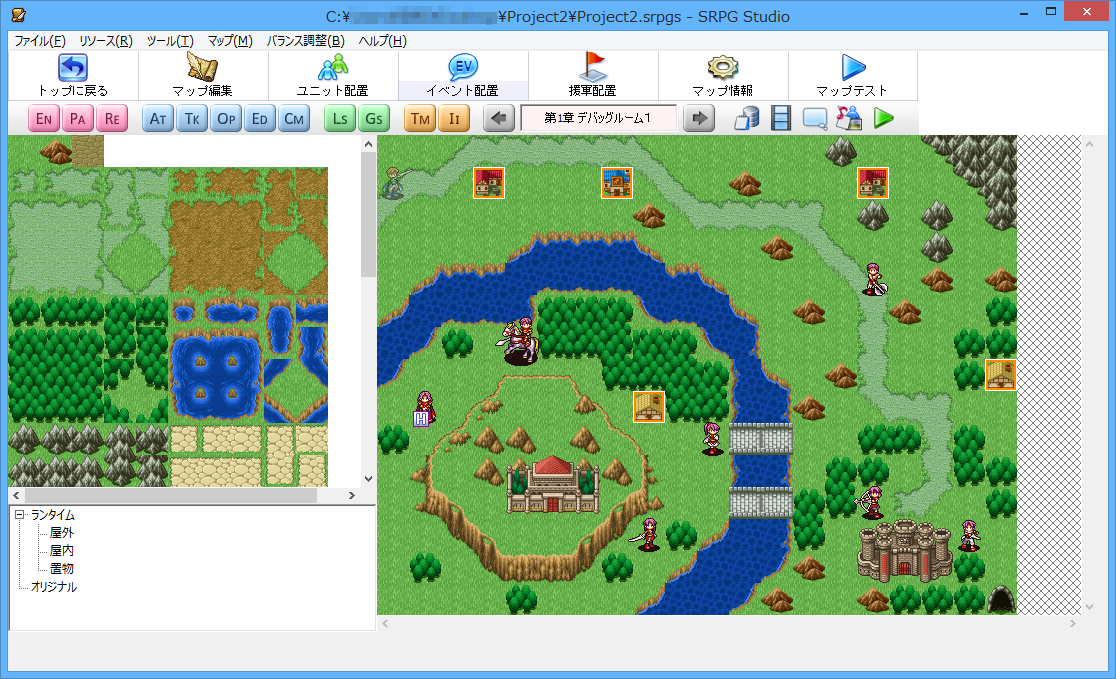Open the ツール(T) menu

click(170, 41)
